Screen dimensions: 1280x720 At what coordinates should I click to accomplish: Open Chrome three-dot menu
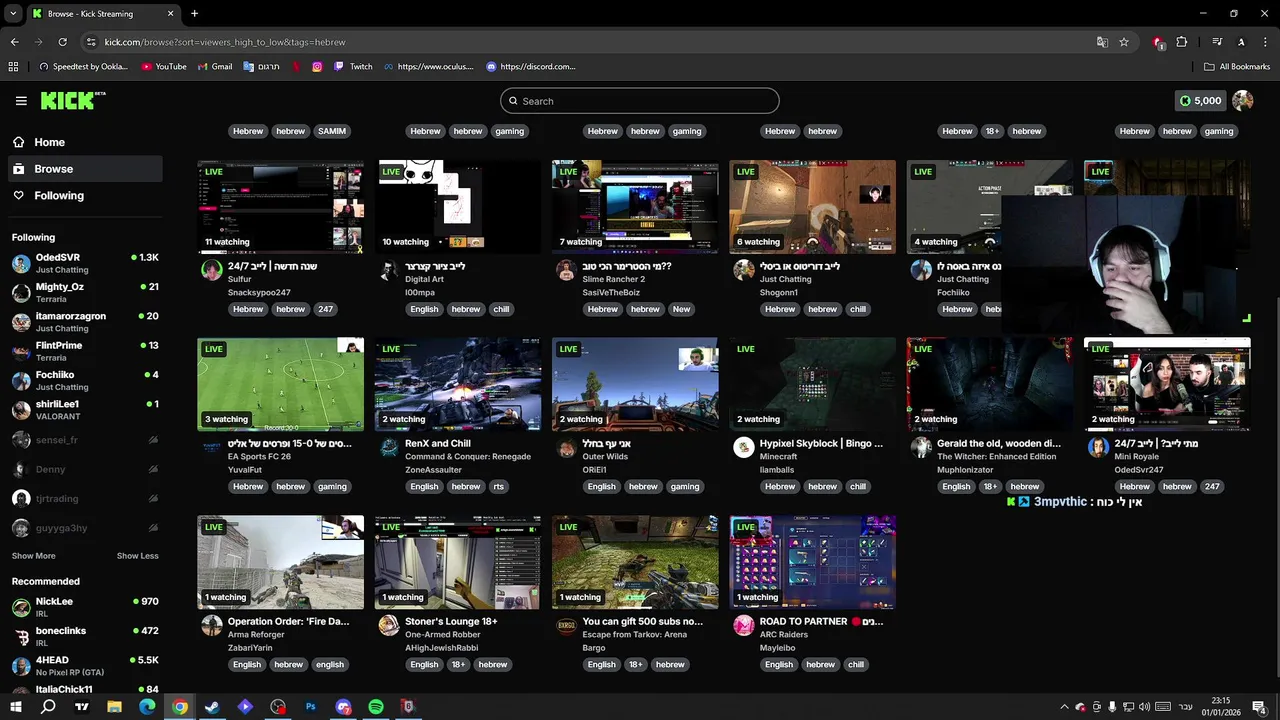click(1263, 42)
